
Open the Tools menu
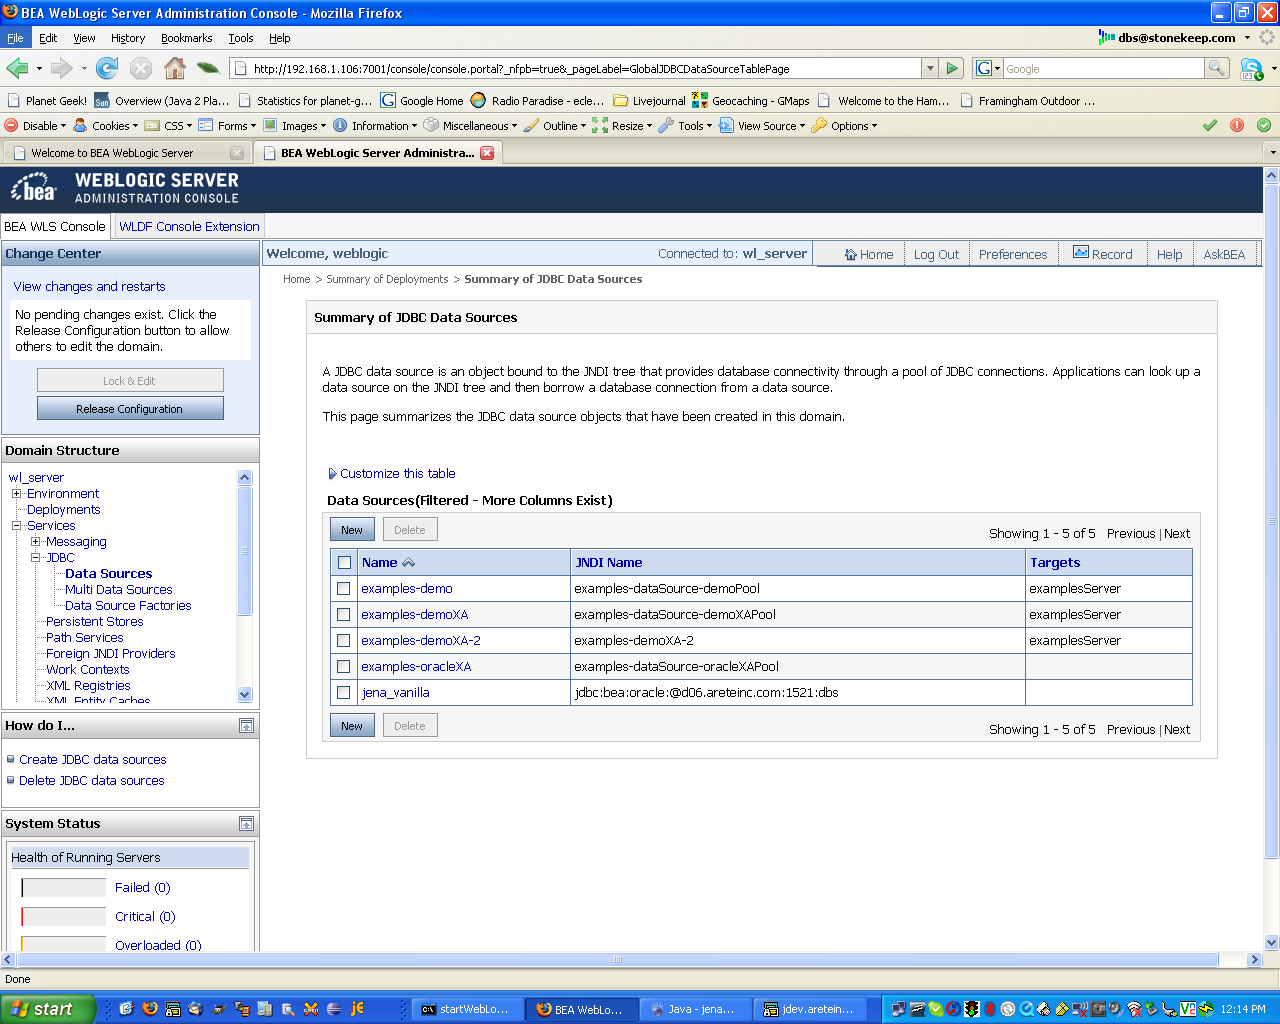tap(241, 38)
